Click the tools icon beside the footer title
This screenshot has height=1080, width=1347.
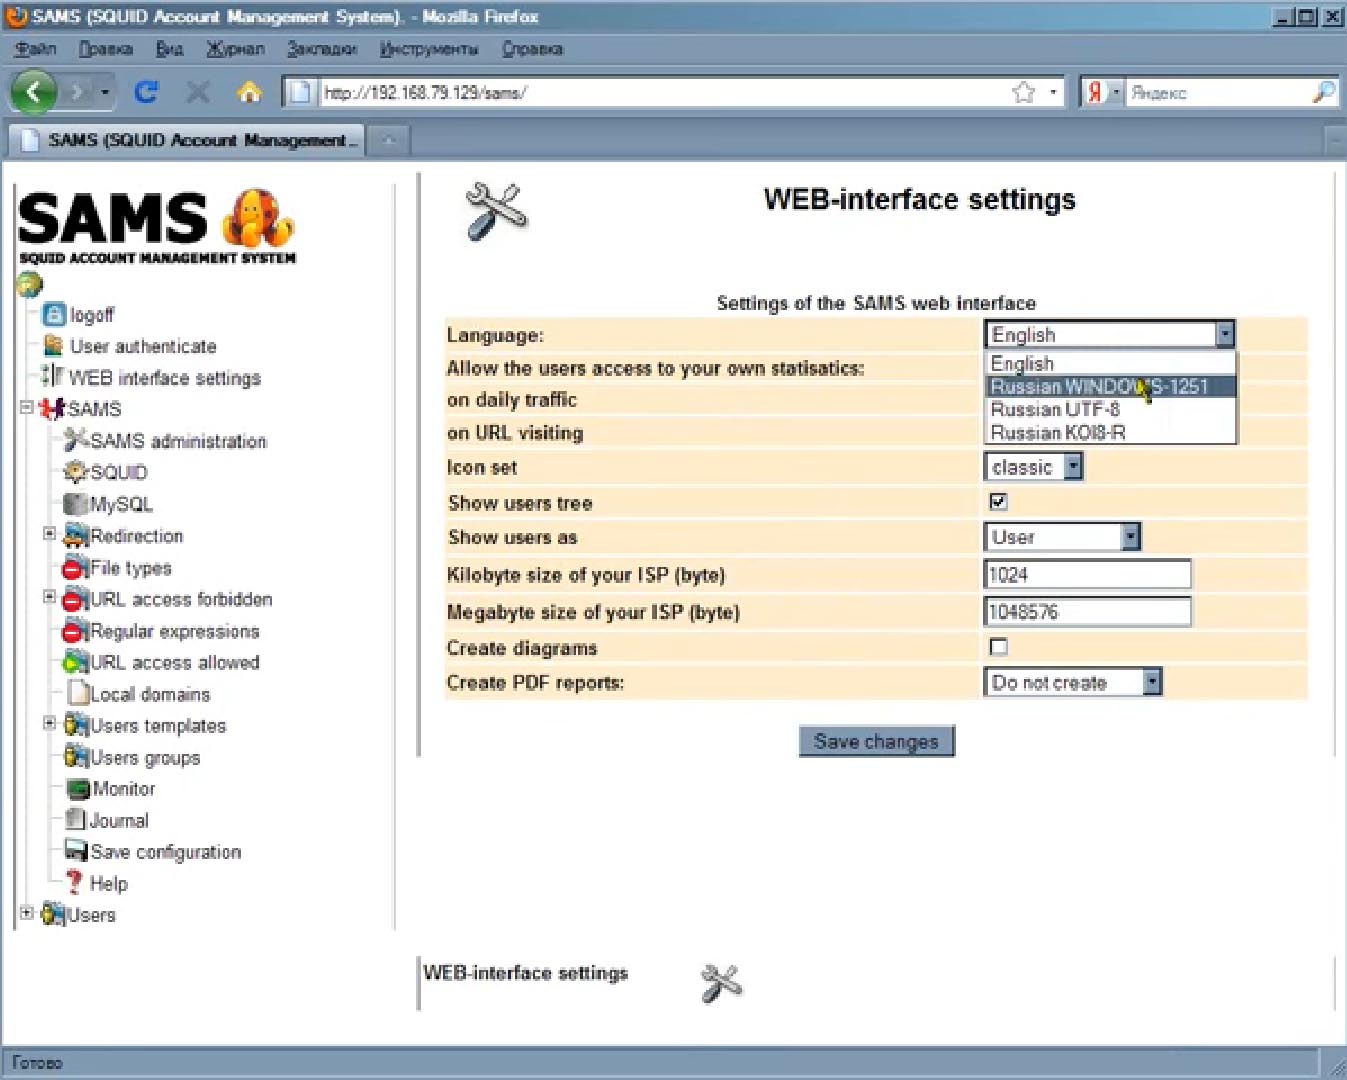[x=721, y=983]
